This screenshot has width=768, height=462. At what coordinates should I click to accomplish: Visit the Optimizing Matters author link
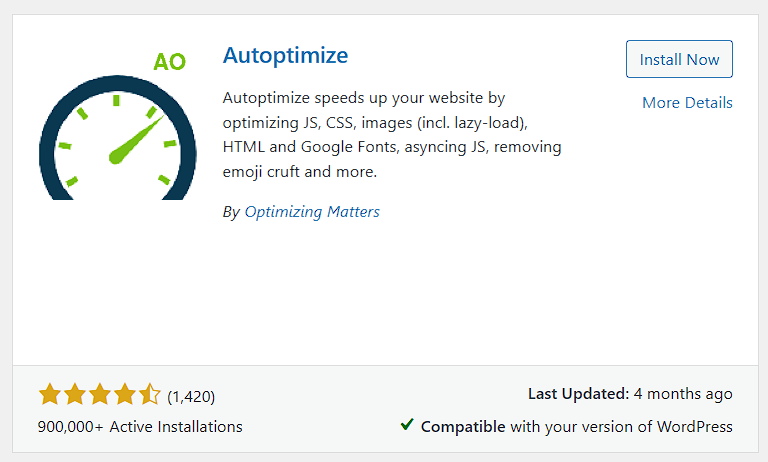(312, 212)
